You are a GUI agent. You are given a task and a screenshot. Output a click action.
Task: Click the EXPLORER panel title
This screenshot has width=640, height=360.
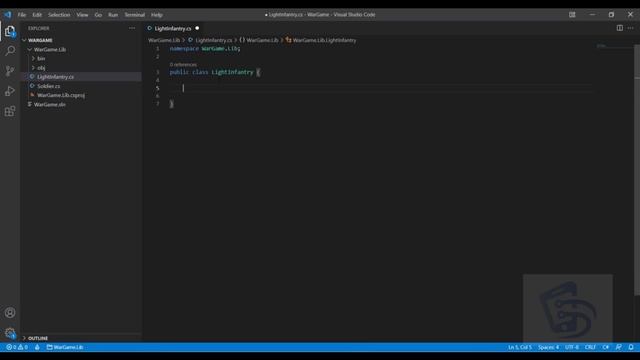pos(39,28)
